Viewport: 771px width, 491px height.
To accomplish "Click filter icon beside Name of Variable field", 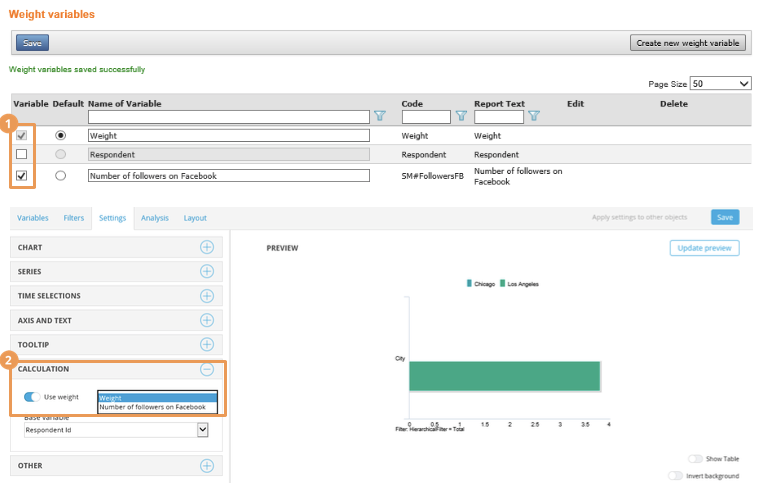I will pos(379,116).
